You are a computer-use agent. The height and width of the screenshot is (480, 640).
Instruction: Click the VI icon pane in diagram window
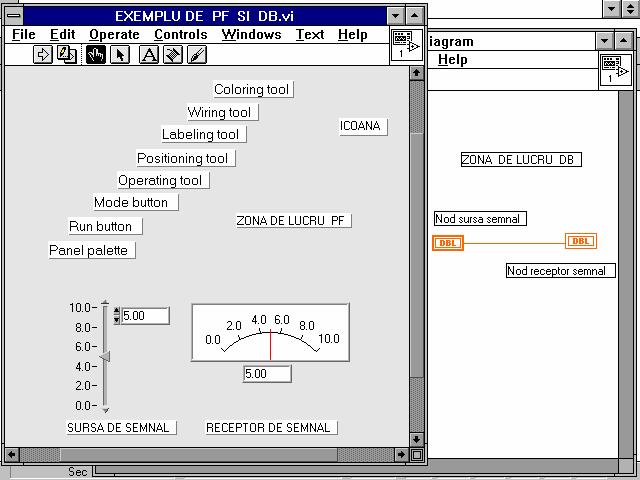[x=616, y=70]
